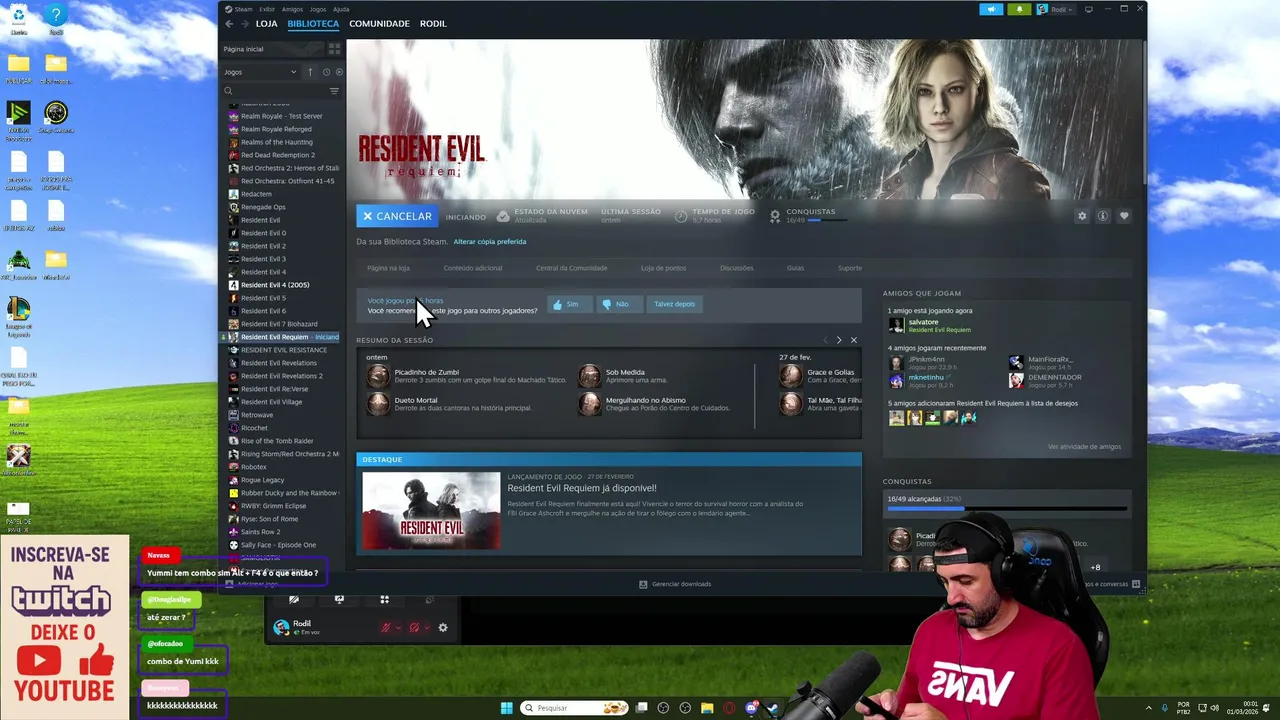Go to next session summary page
The image size is (1280, 720).
(x=839, y=340)
